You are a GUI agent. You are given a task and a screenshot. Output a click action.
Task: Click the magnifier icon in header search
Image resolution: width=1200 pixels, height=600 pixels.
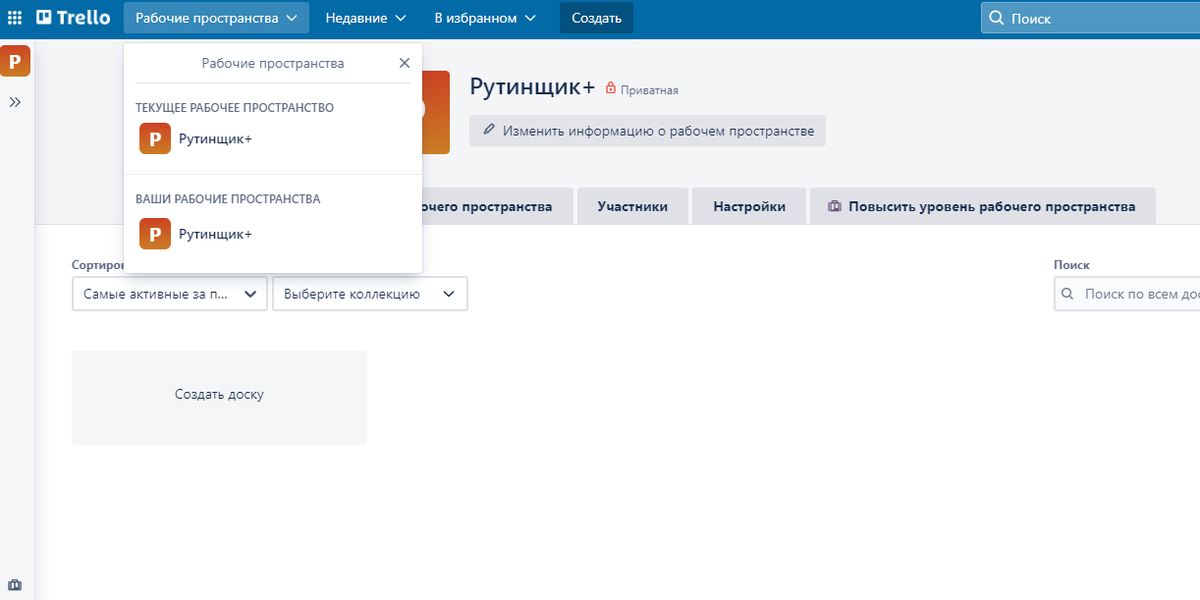997,18
